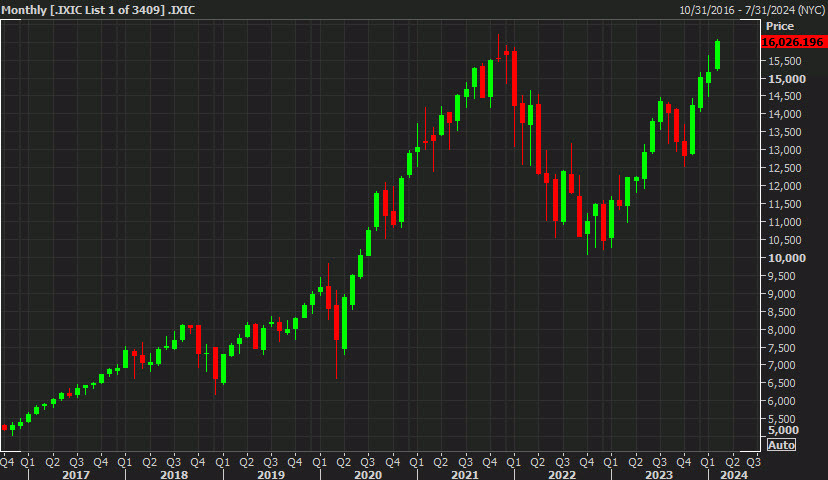Viewport: 828px width, 480px height.
Task: Click the 2023 year label
Action: [x=659, y=474]
